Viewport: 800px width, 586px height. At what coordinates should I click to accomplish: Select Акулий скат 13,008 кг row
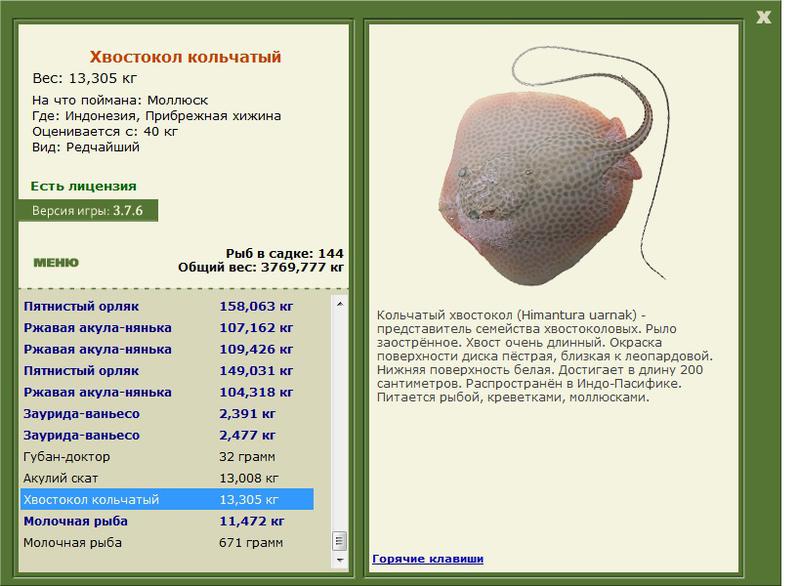167,478
